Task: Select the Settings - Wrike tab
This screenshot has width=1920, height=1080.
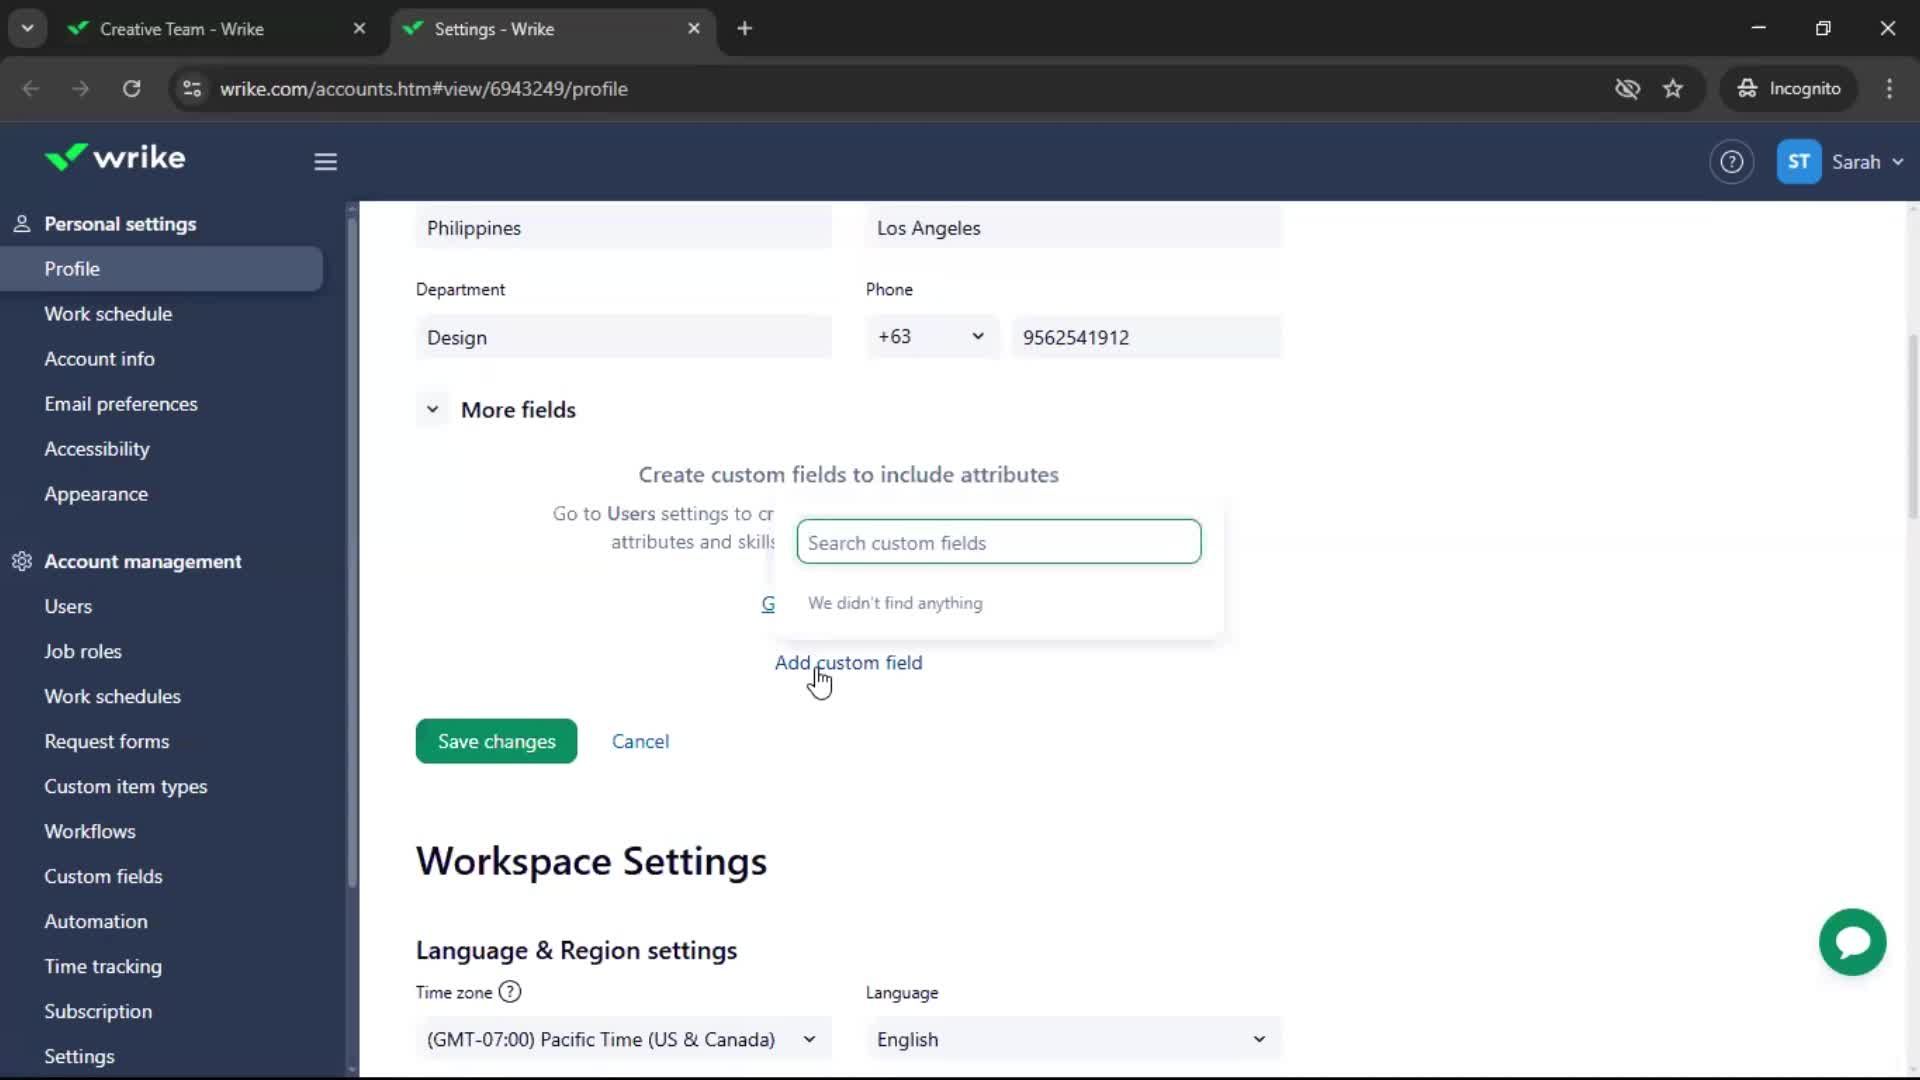Action: click(551, 29)
